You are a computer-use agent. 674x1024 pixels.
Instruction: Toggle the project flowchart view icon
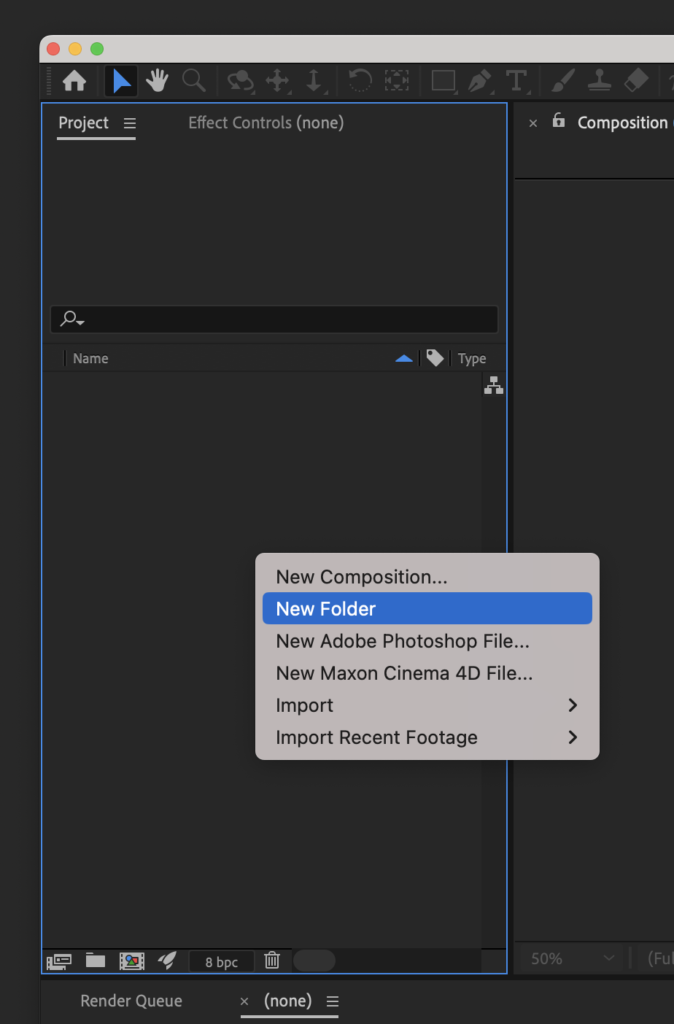pyautogui.click(x=493, y=386)
